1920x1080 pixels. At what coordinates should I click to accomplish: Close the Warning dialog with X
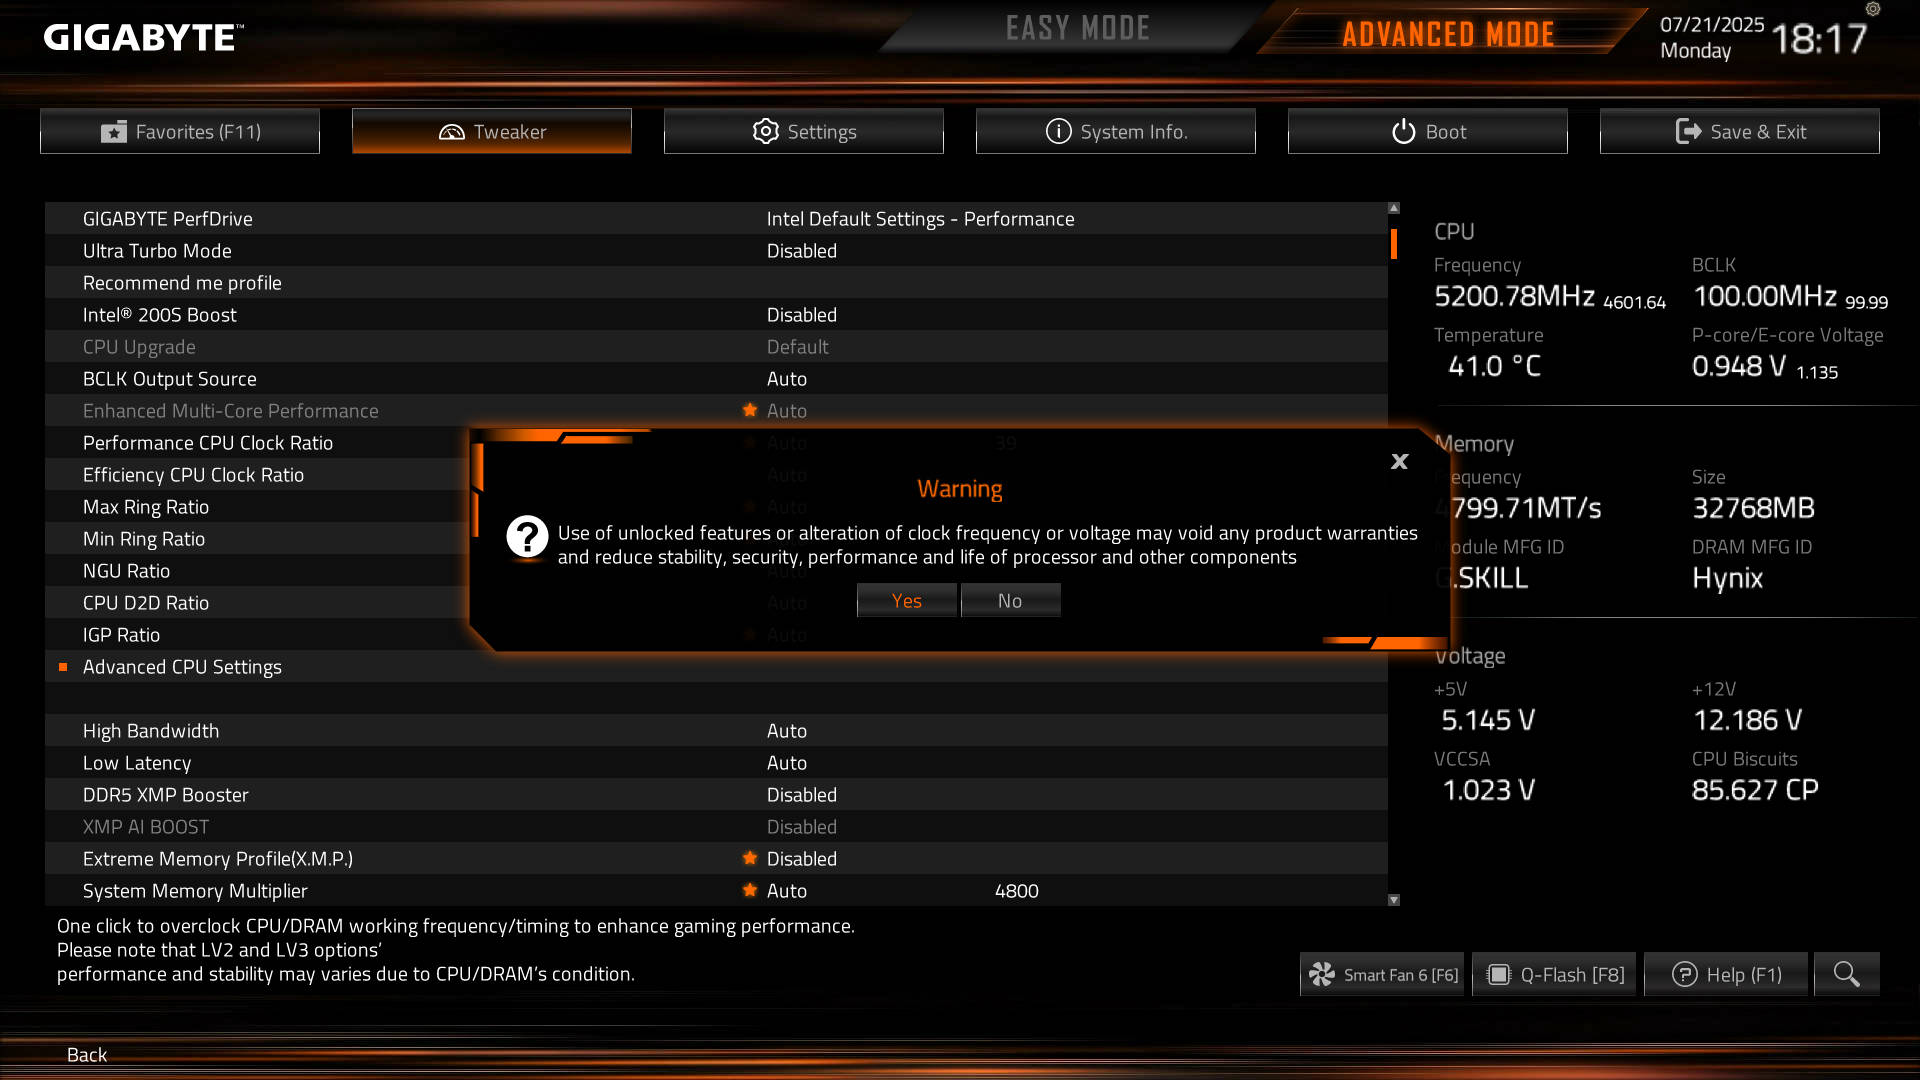(x=1399, y=461)
